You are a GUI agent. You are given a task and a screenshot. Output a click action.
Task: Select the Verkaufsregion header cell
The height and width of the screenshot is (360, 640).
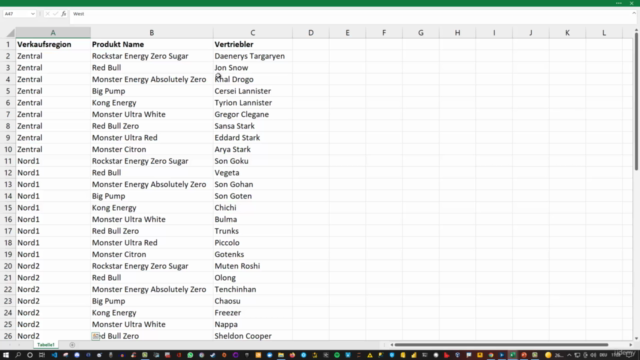[x=53, y=44]
